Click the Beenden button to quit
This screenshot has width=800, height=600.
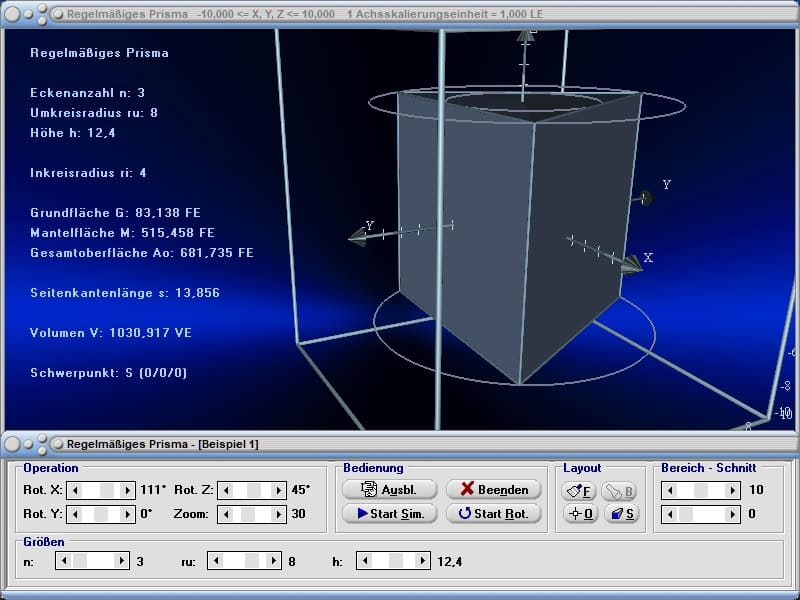click(x=493, y=489)
